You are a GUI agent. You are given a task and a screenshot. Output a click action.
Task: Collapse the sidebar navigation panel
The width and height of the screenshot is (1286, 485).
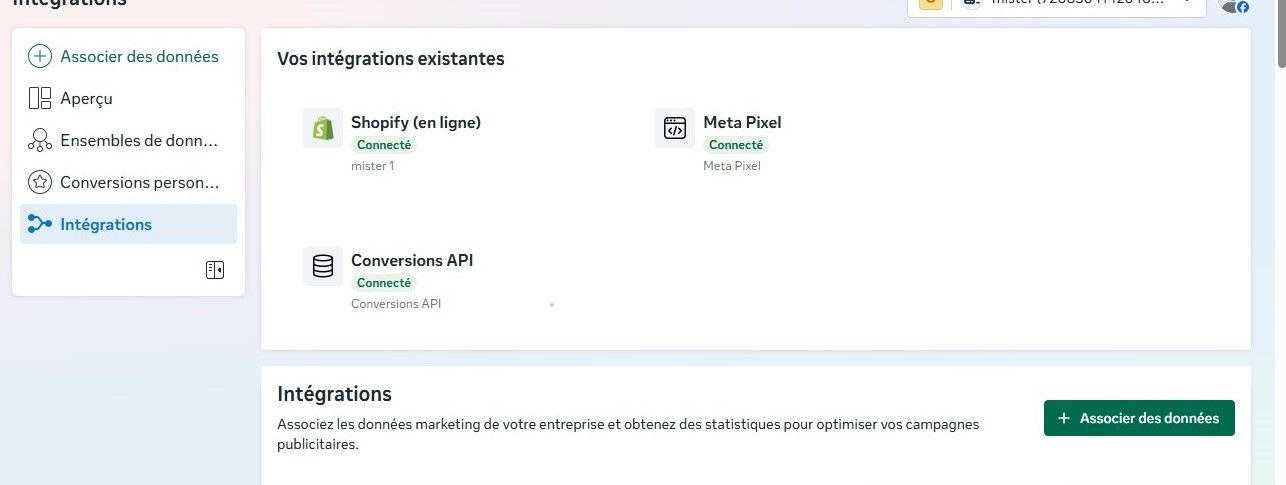point(214,270)
